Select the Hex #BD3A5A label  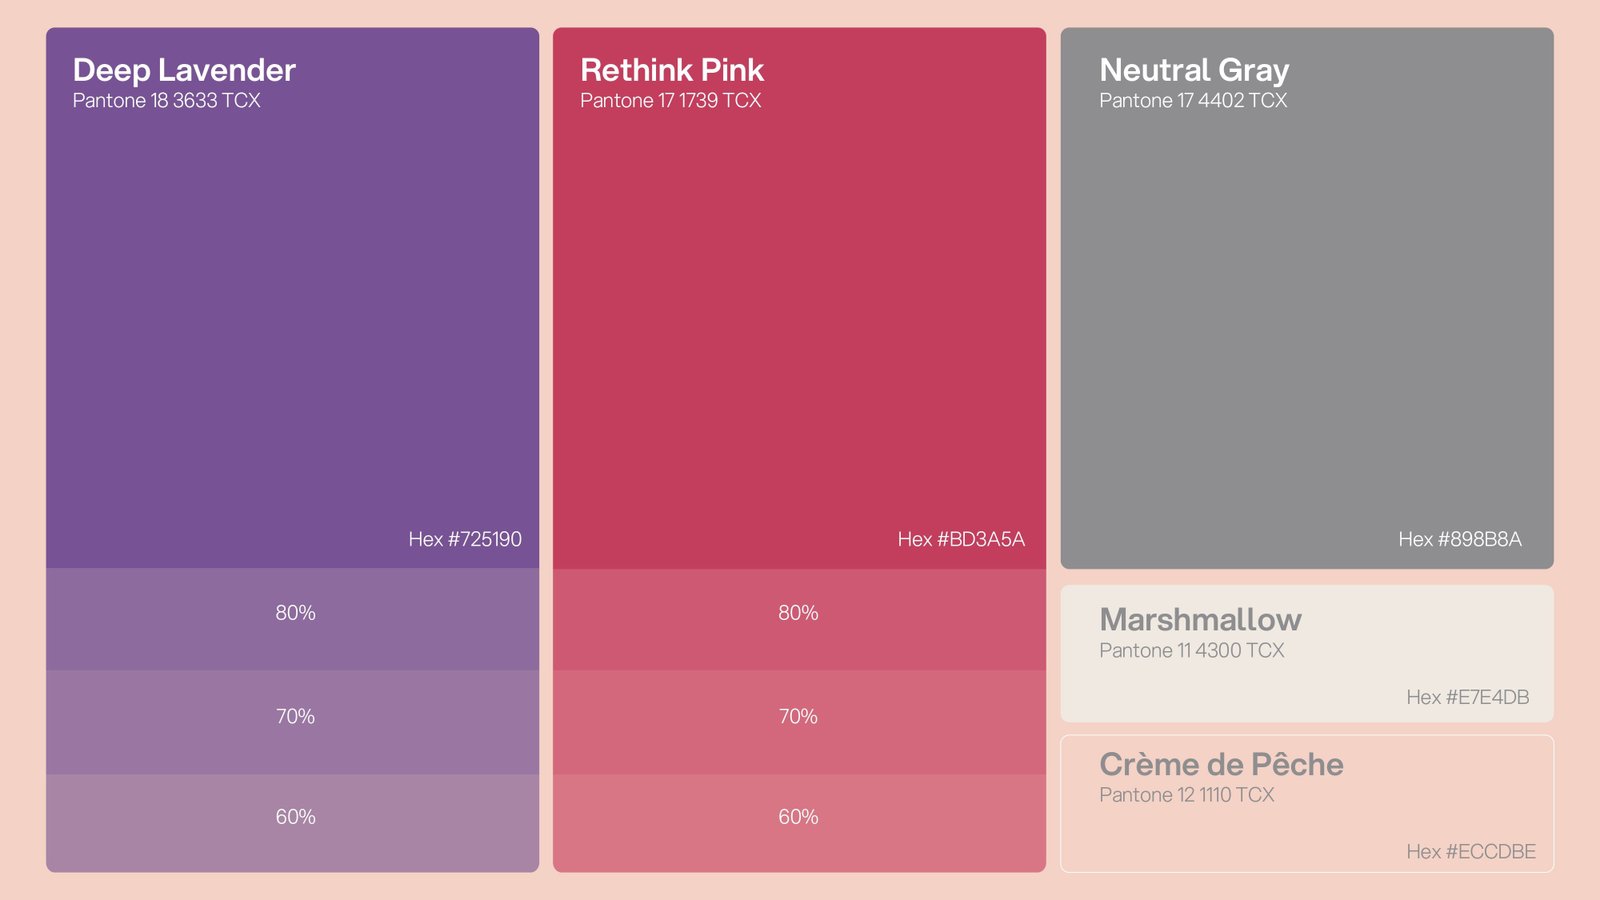coord(961,540)
